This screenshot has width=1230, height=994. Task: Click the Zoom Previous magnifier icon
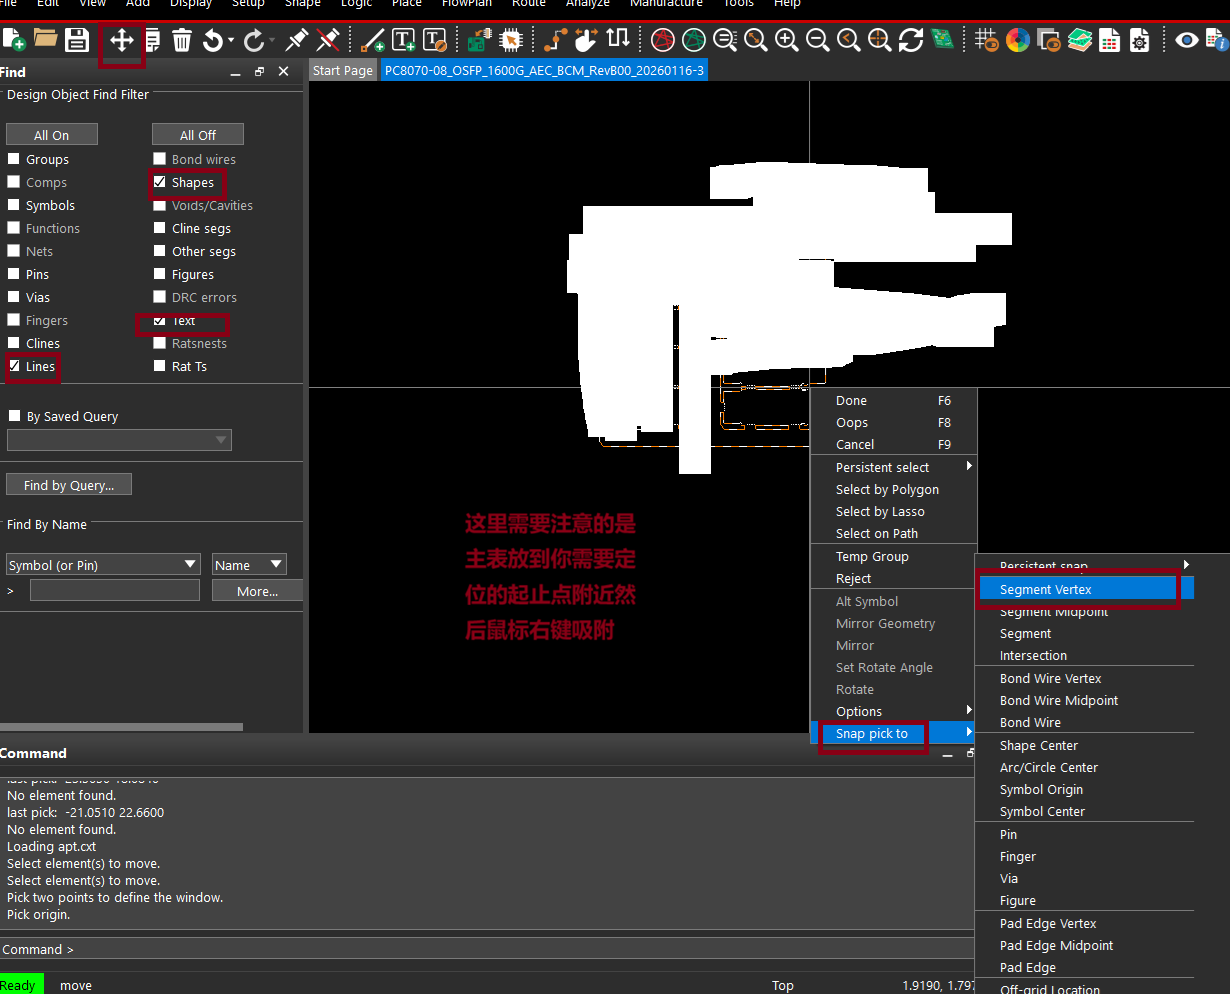[x=849, y=40]
